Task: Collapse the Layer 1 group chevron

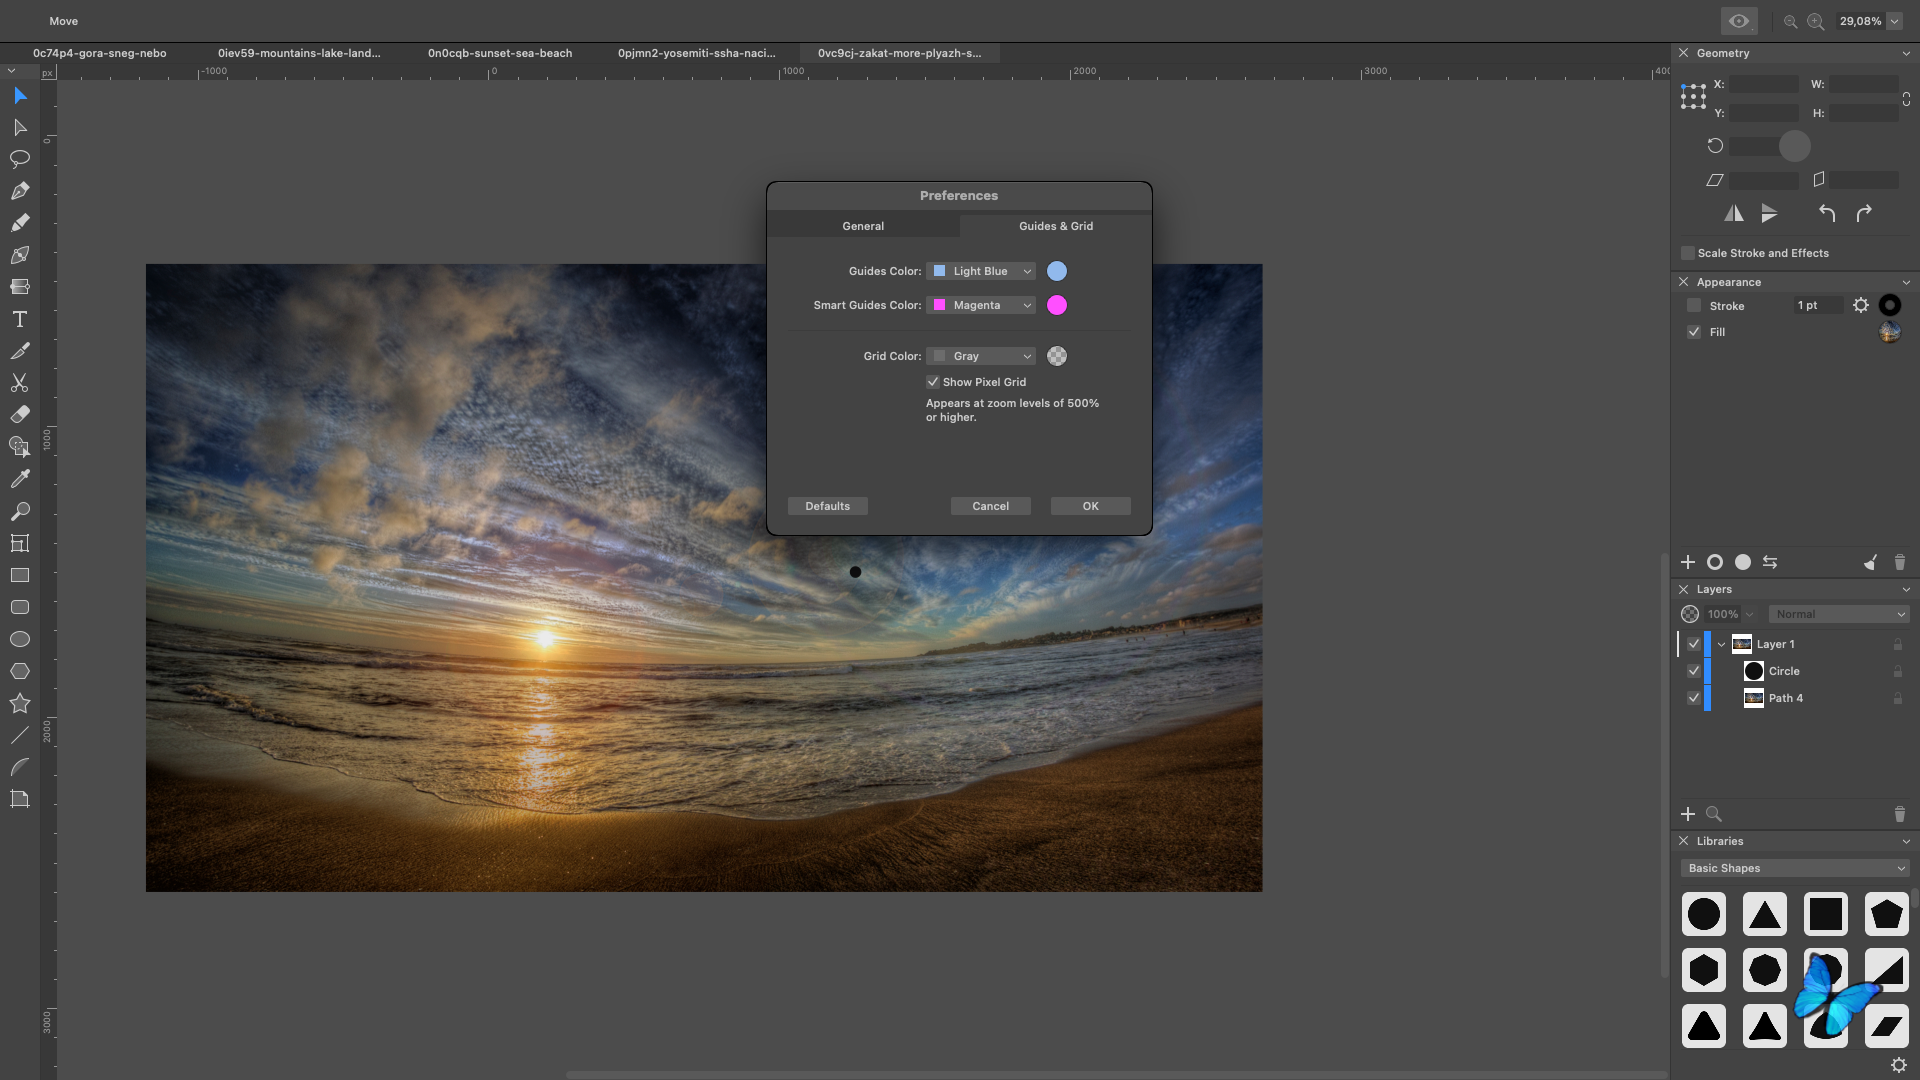Action: pos(1721,644)
